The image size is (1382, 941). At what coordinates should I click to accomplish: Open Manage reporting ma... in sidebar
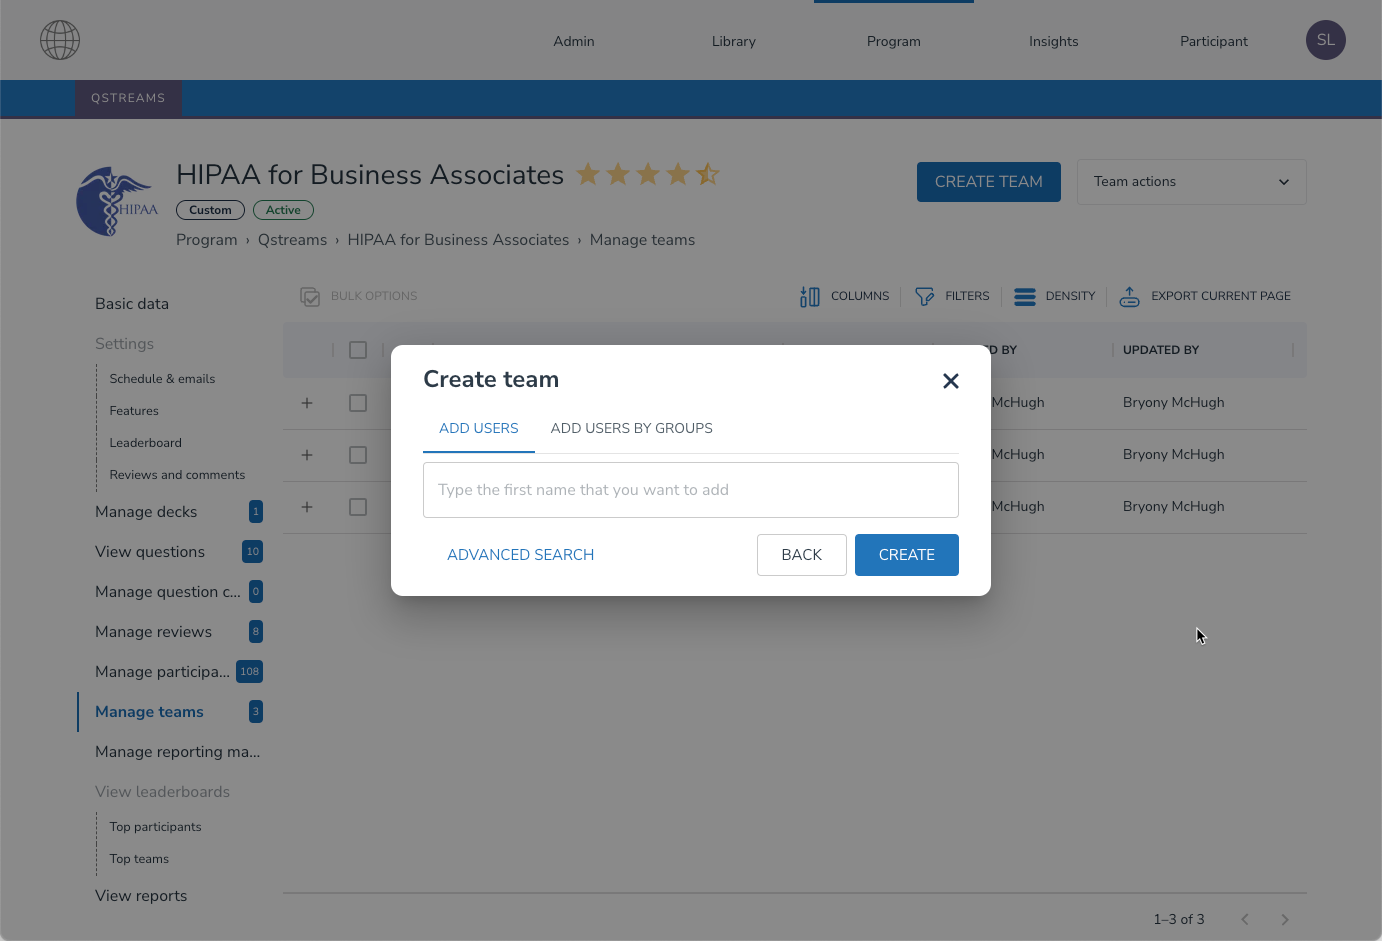tap(177, 752)
